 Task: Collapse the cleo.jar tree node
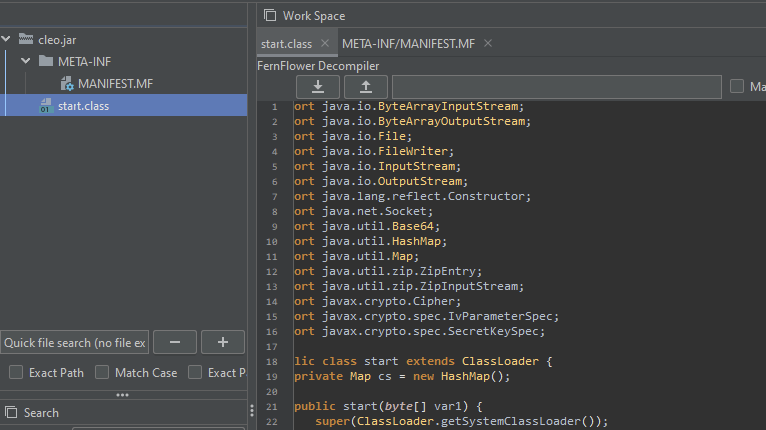(x=6, y=40)
